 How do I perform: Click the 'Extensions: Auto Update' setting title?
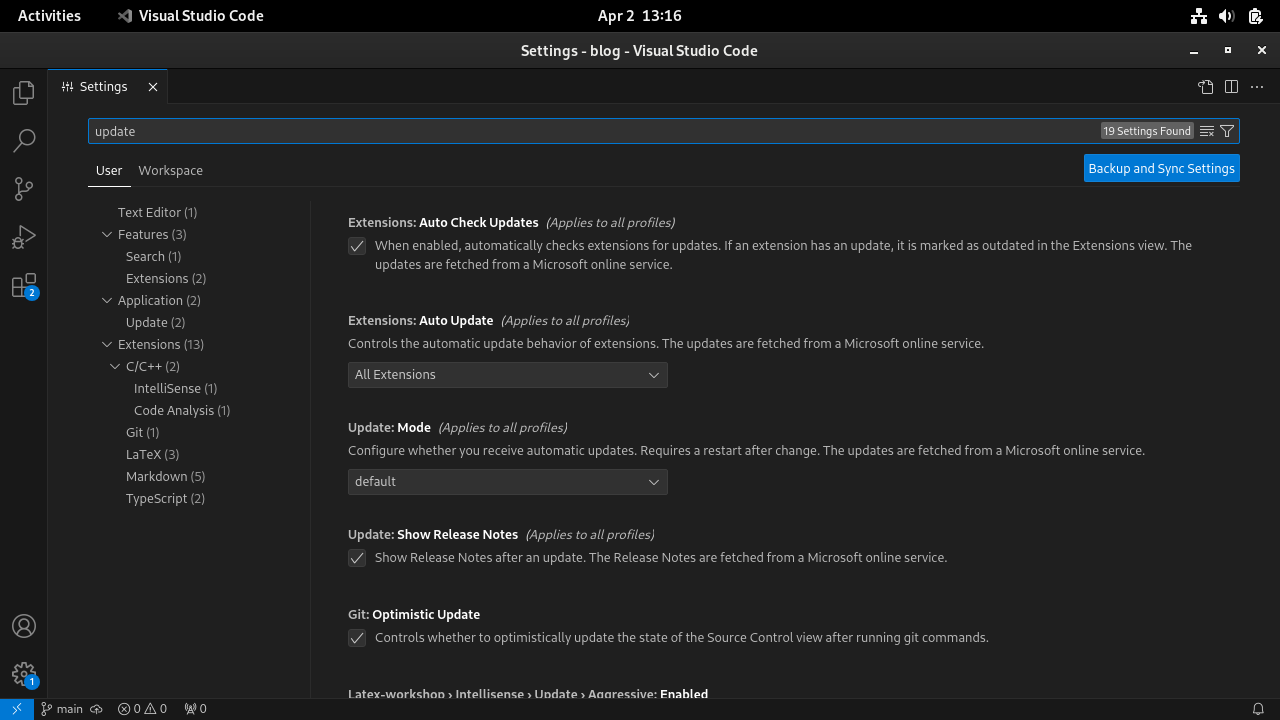click(420, 320)
